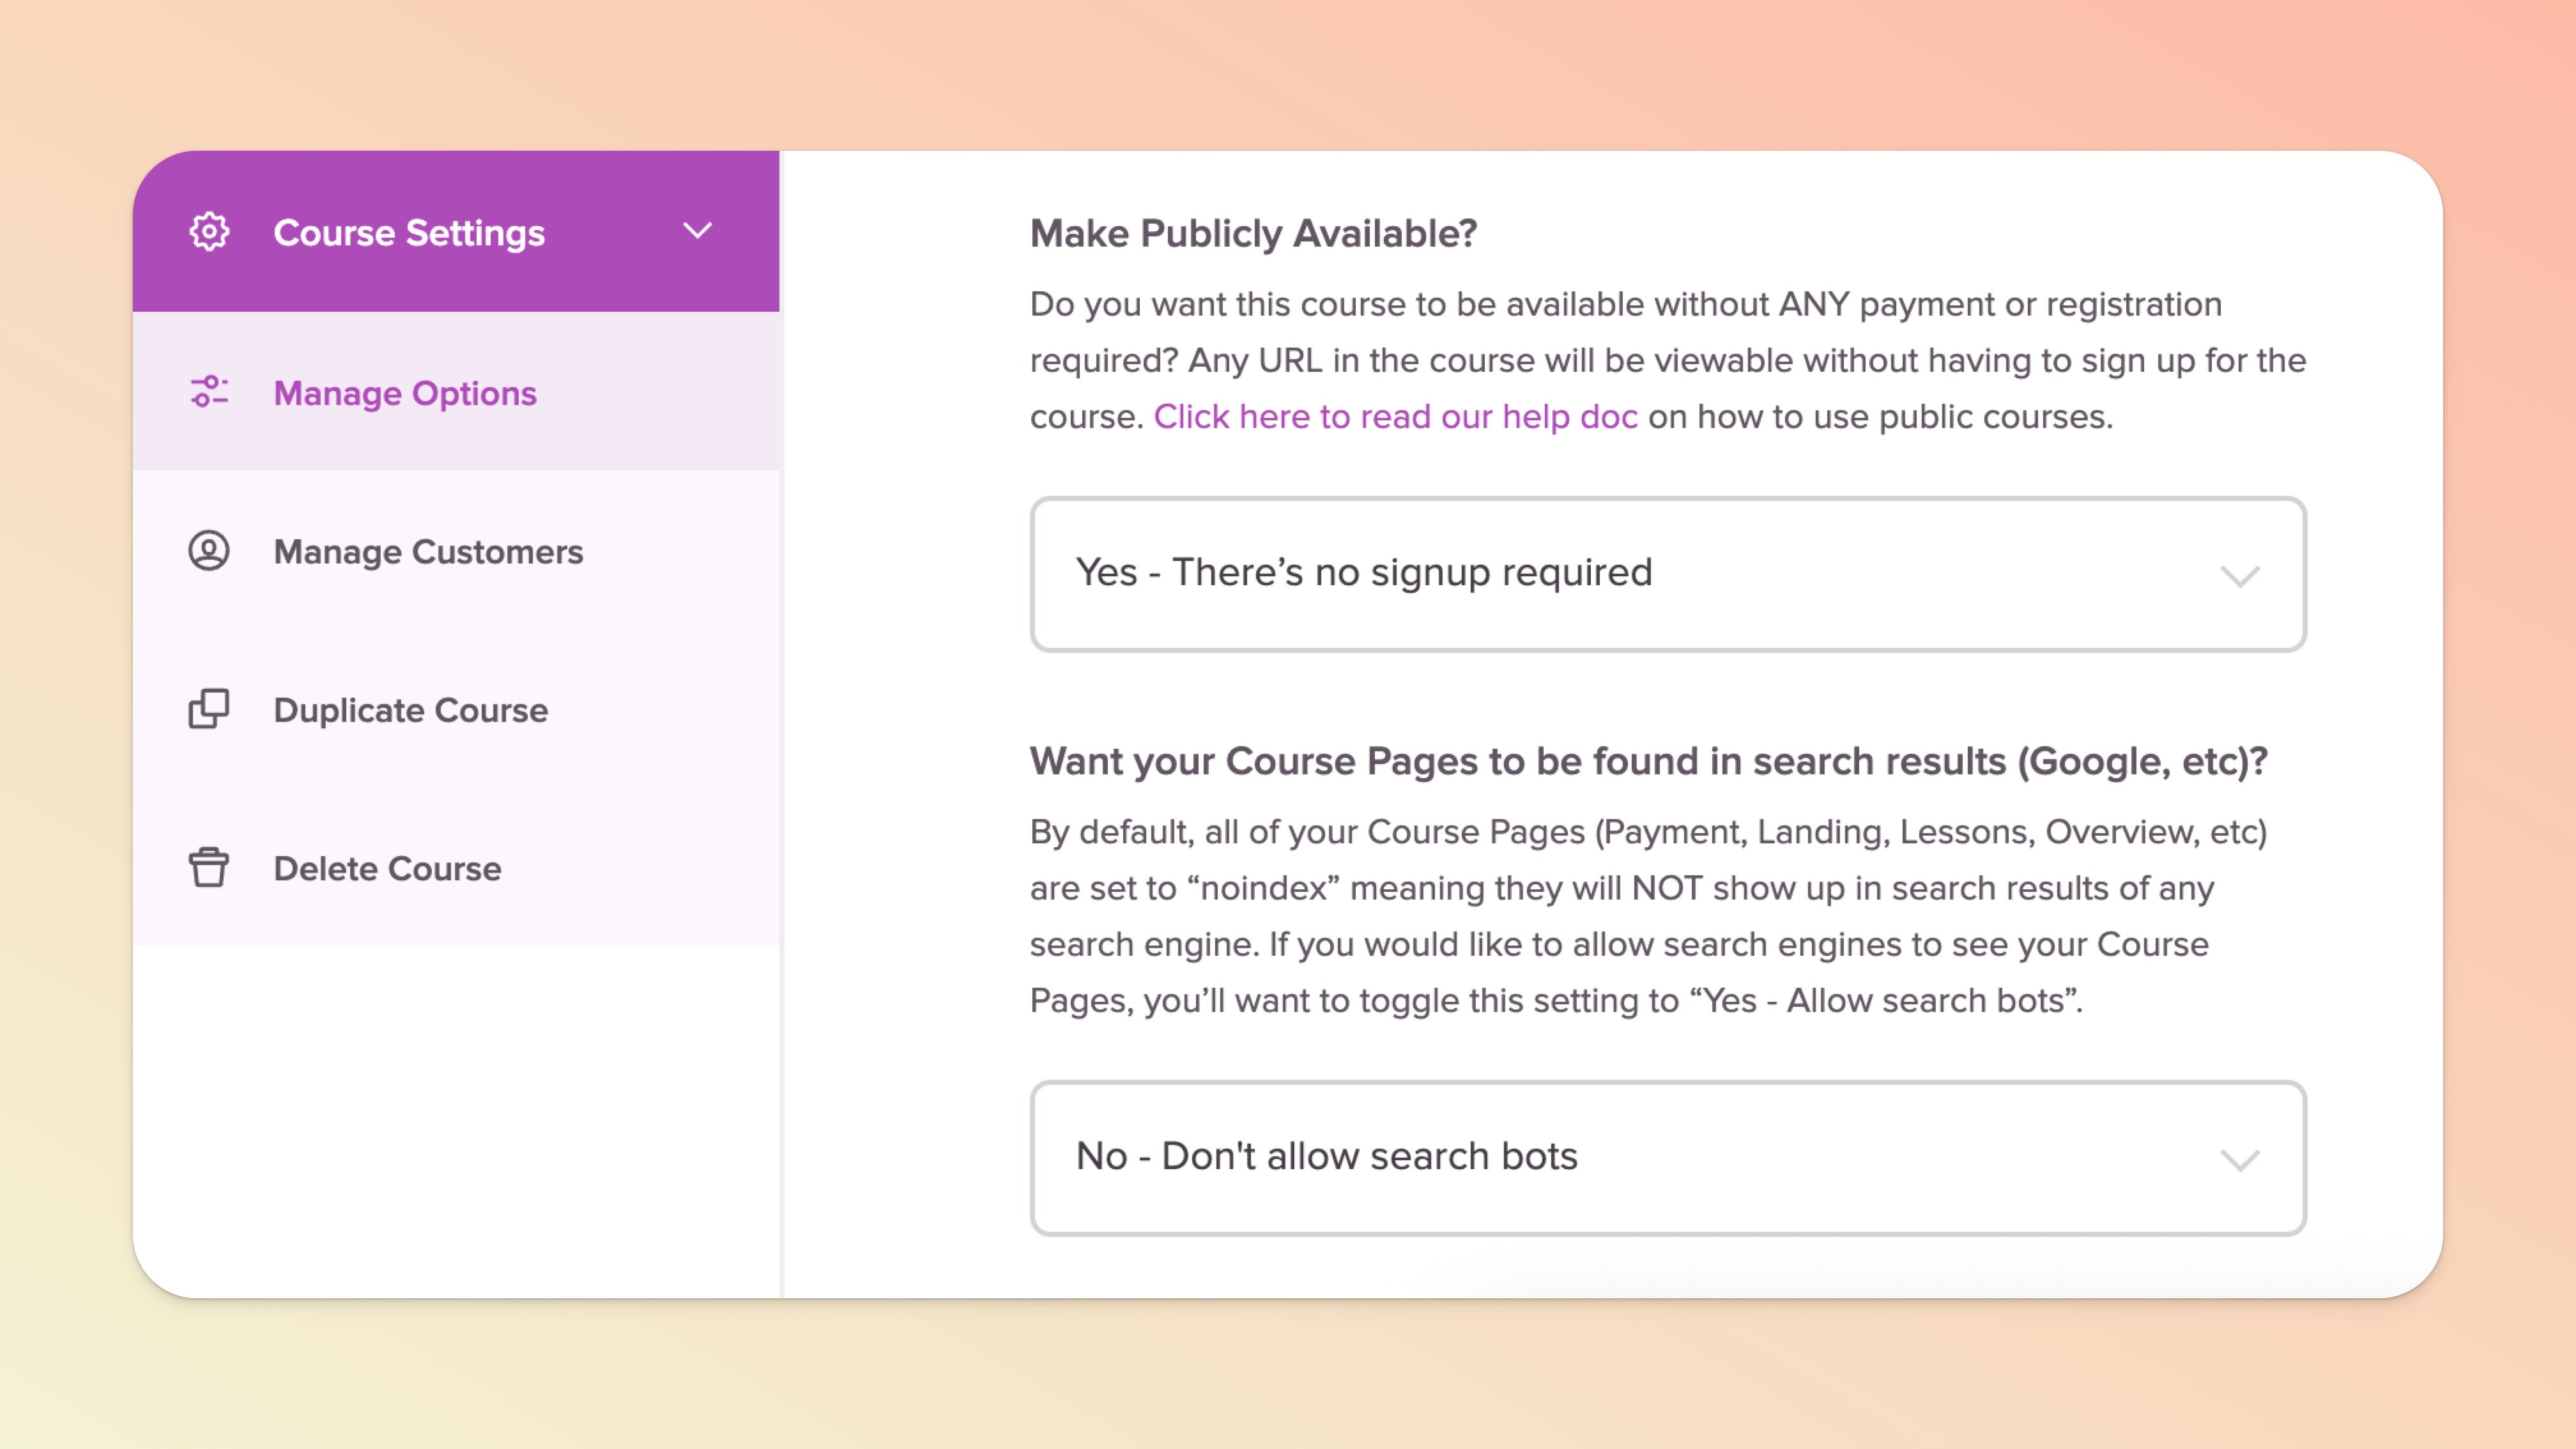The image size is (2576, 1449).
Task: Go to the Manage Customers menu item
Action: pos(428,552)
